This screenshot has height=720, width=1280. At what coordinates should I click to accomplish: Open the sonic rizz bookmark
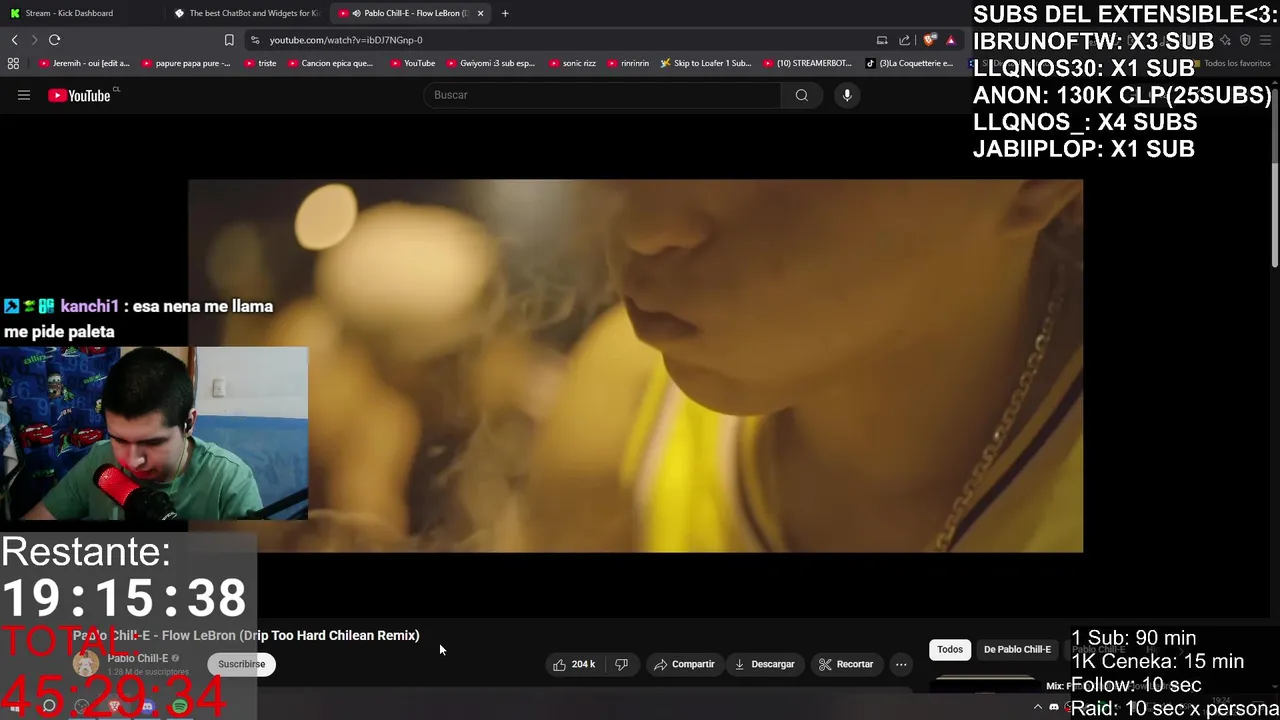572,63
